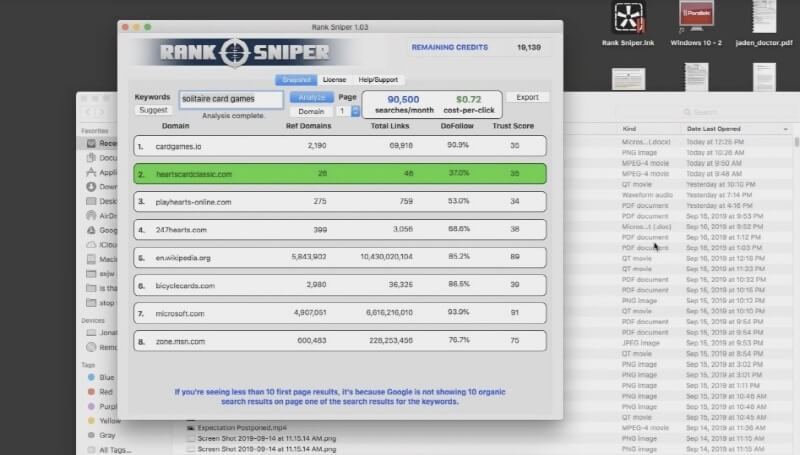Select the zone.msn.com row

click(340, 341)
